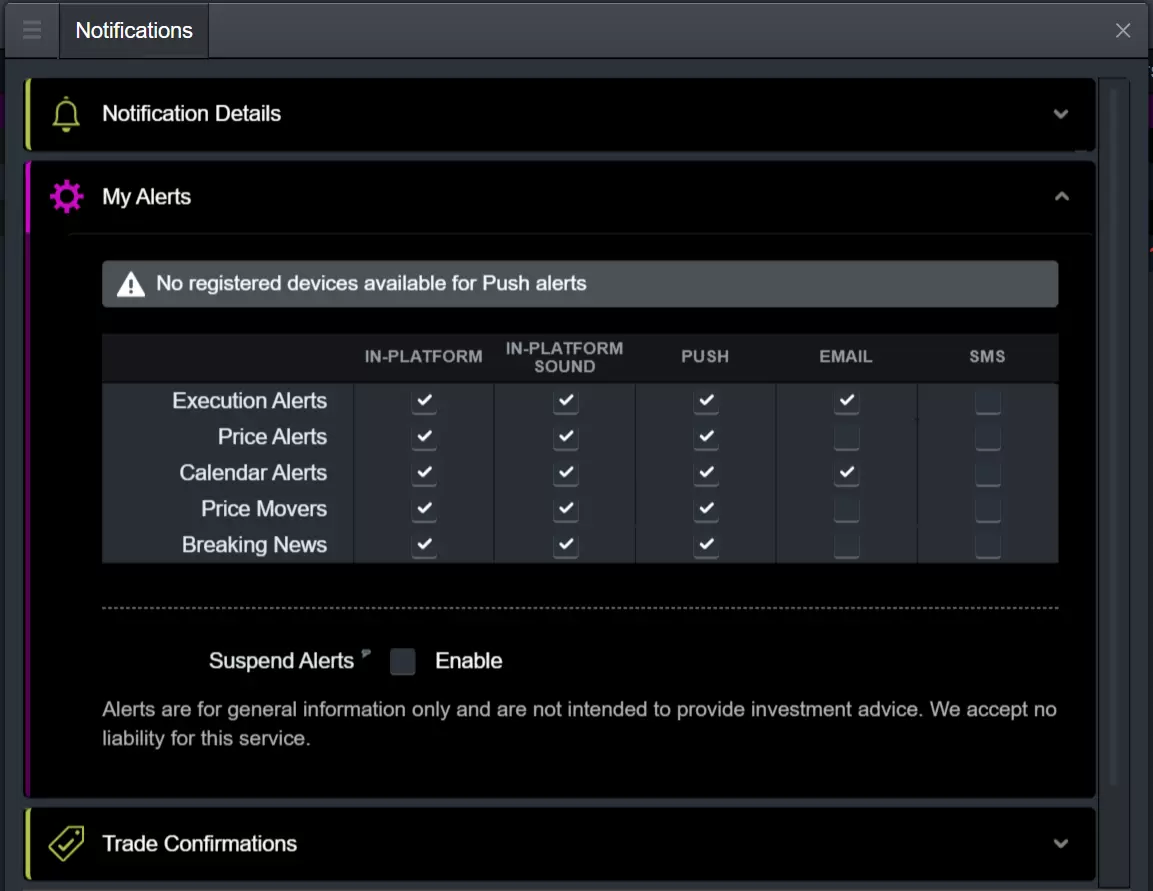Screen dimensions: 1153x891
Task: Click the magenta gear icon beside My Alerts
Action: tap(67, 197)
